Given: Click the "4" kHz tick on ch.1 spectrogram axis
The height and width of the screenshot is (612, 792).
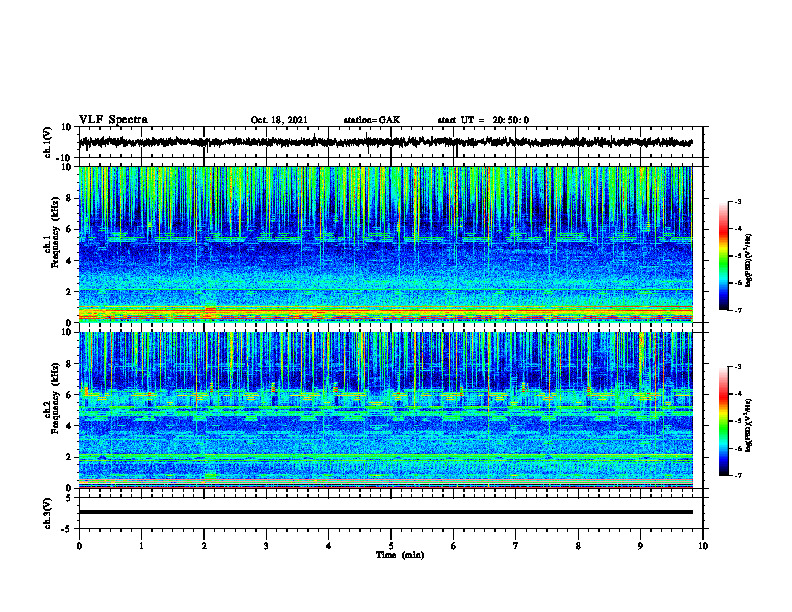Looking at the screenshot, I should point(69,261).
